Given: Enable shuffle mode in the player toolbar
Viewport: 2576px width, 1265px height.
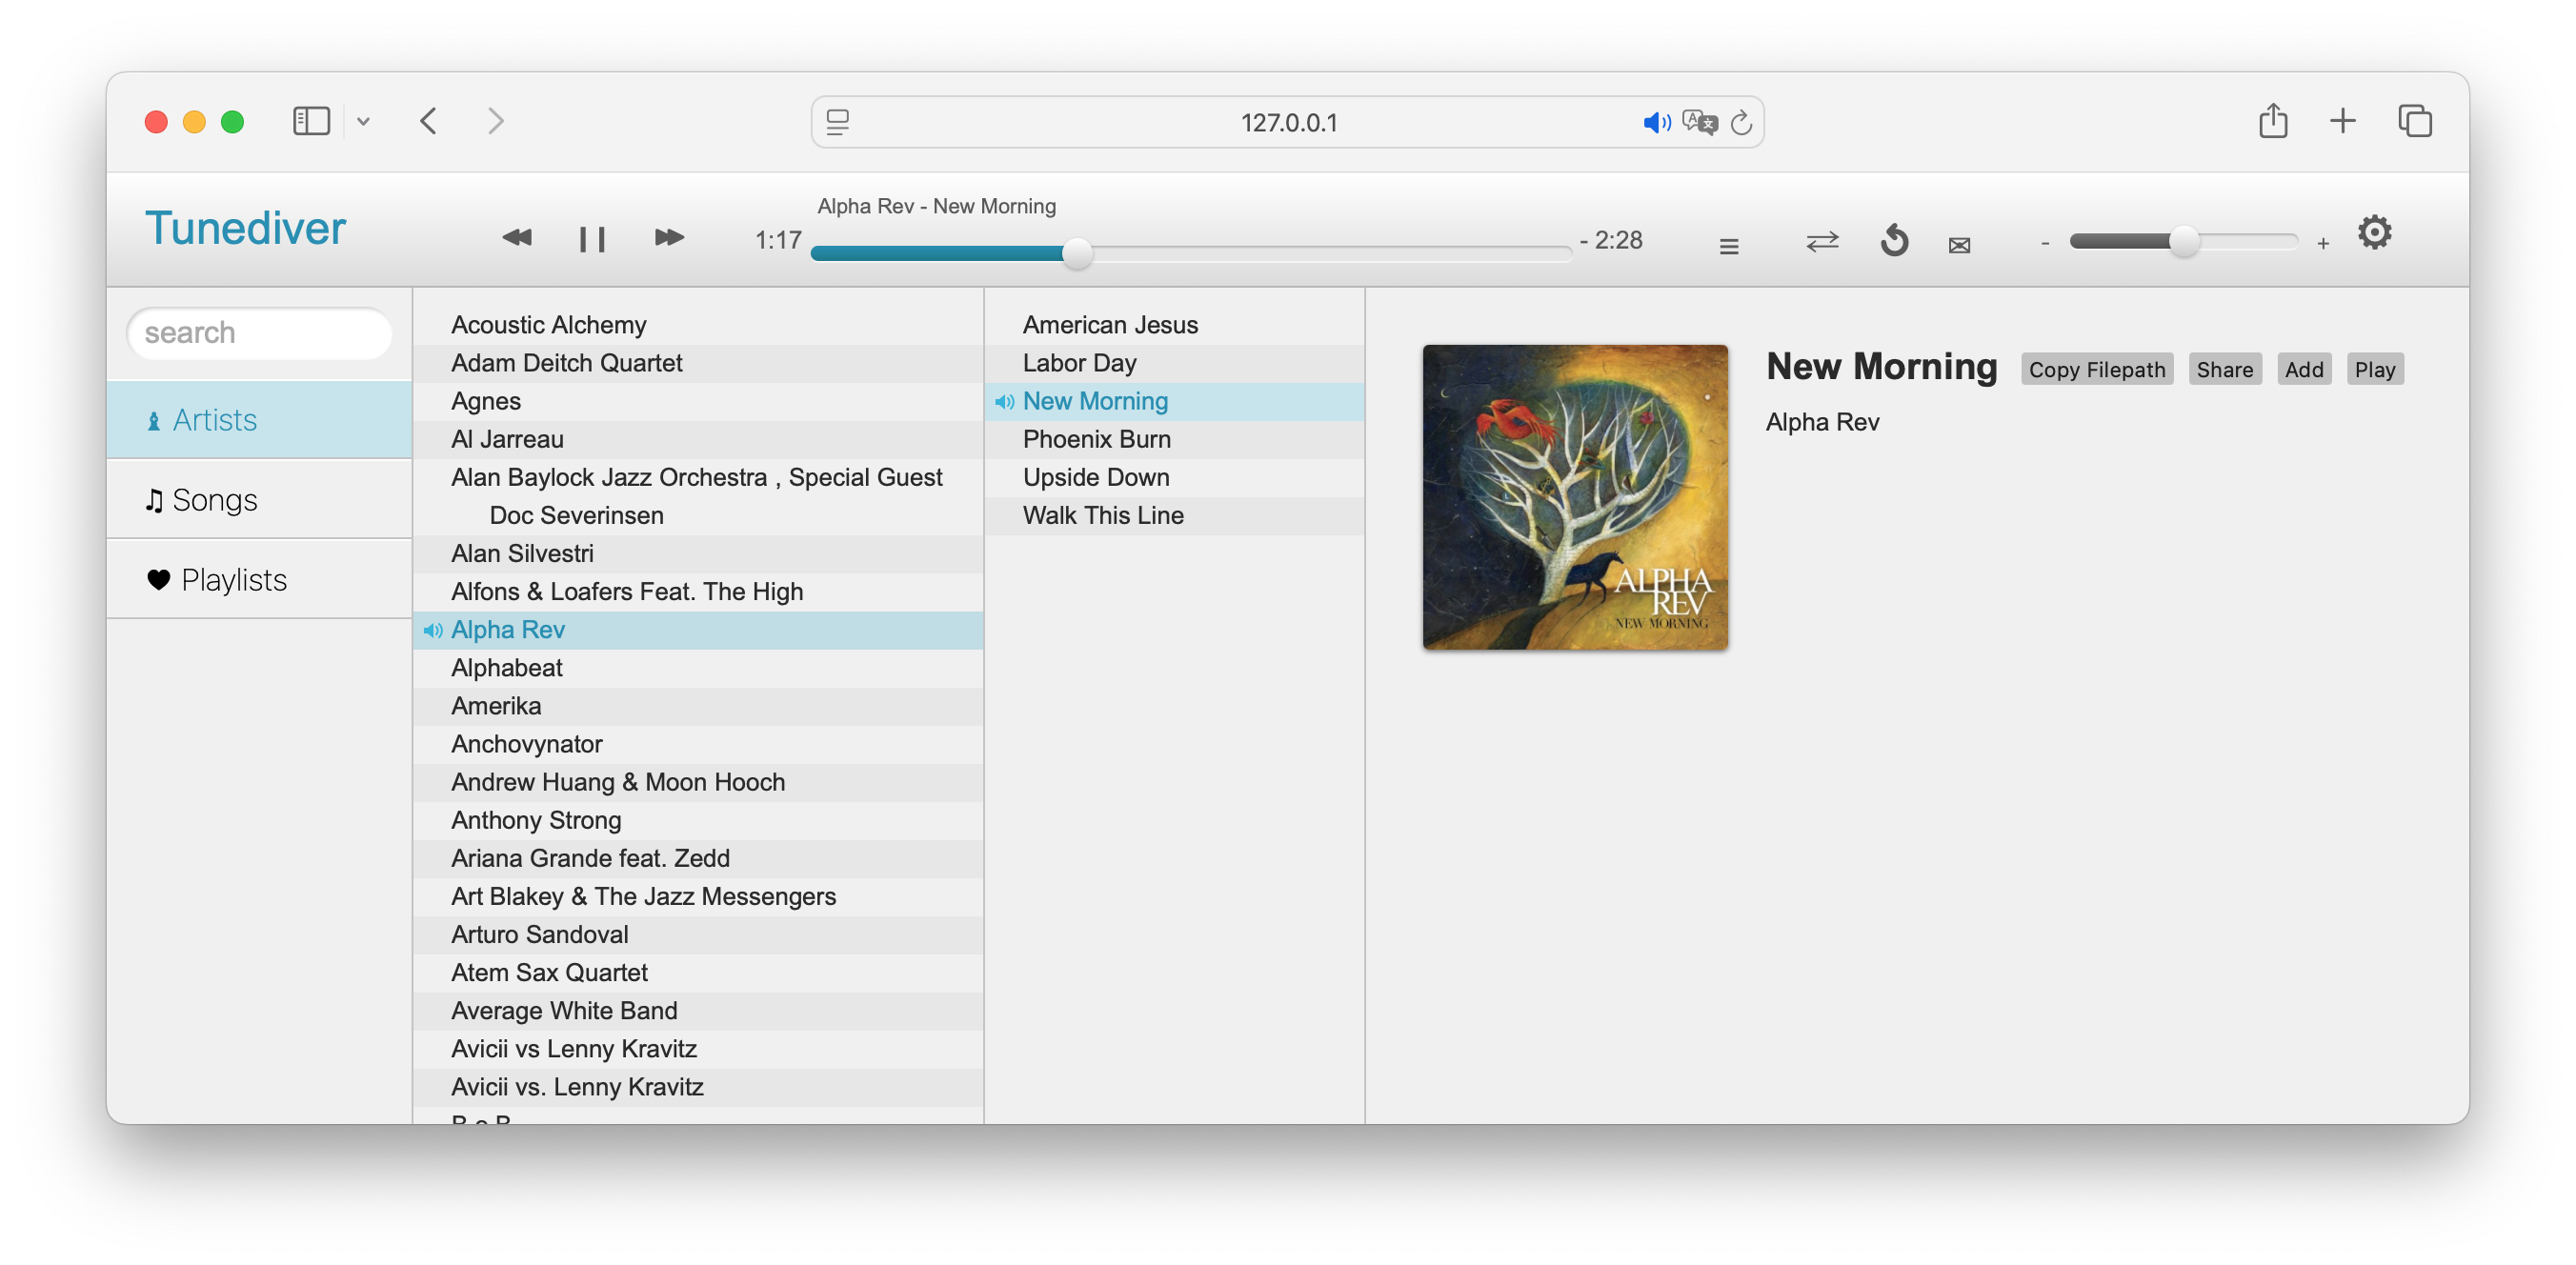Looking at the screenshot, I should tap(1822, 243).
